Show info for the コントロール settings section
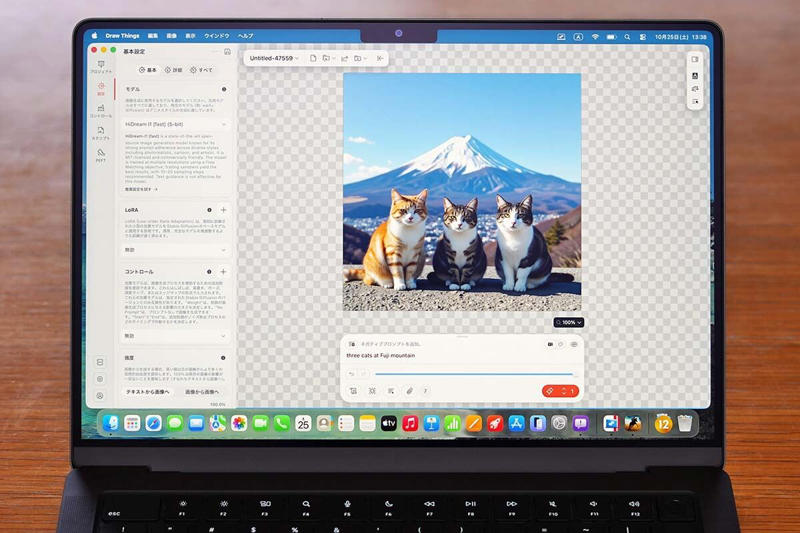The height and width of the screenshot is (533, 800). pyautogui.click(x=209, y=272)
